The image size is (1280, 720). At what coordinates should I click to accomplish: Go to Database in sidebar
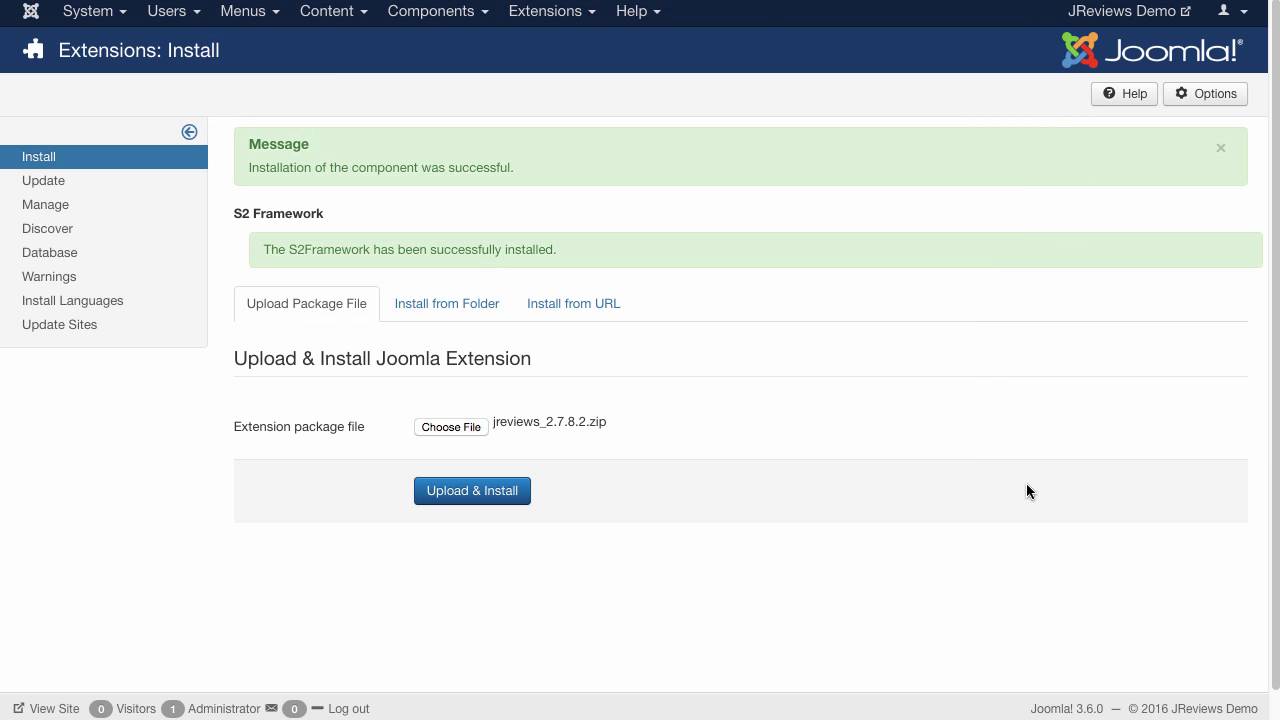(49, 253)
